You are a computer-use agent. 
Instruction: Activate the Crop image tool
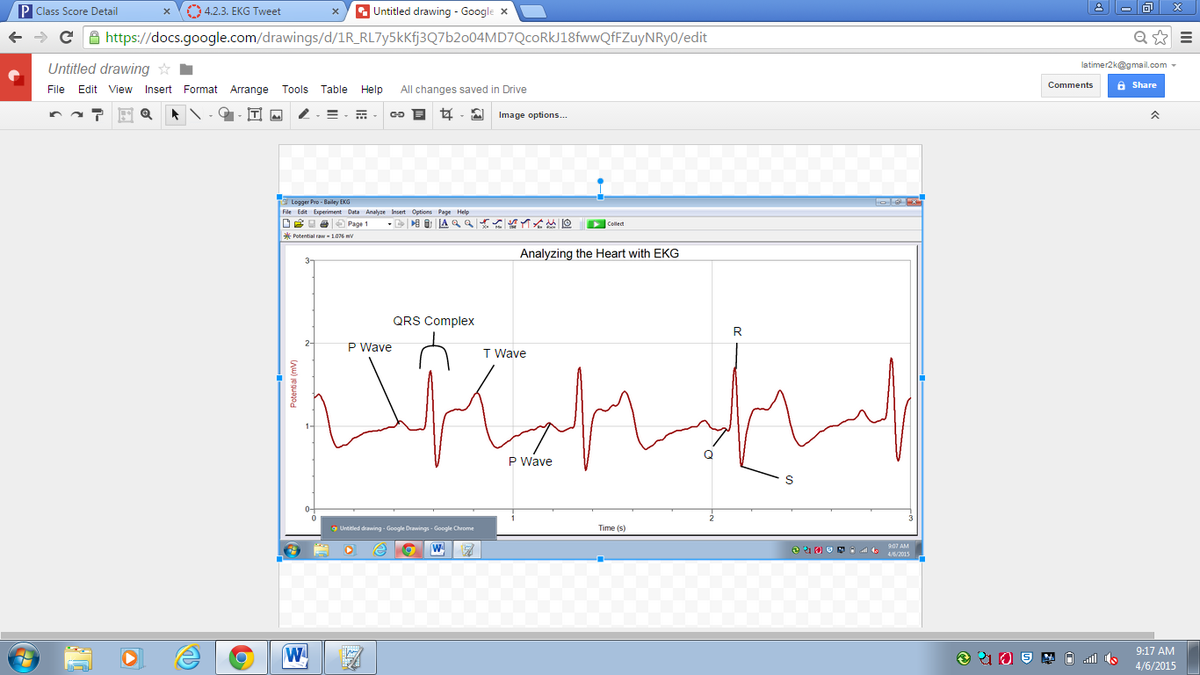pos(446,115)
